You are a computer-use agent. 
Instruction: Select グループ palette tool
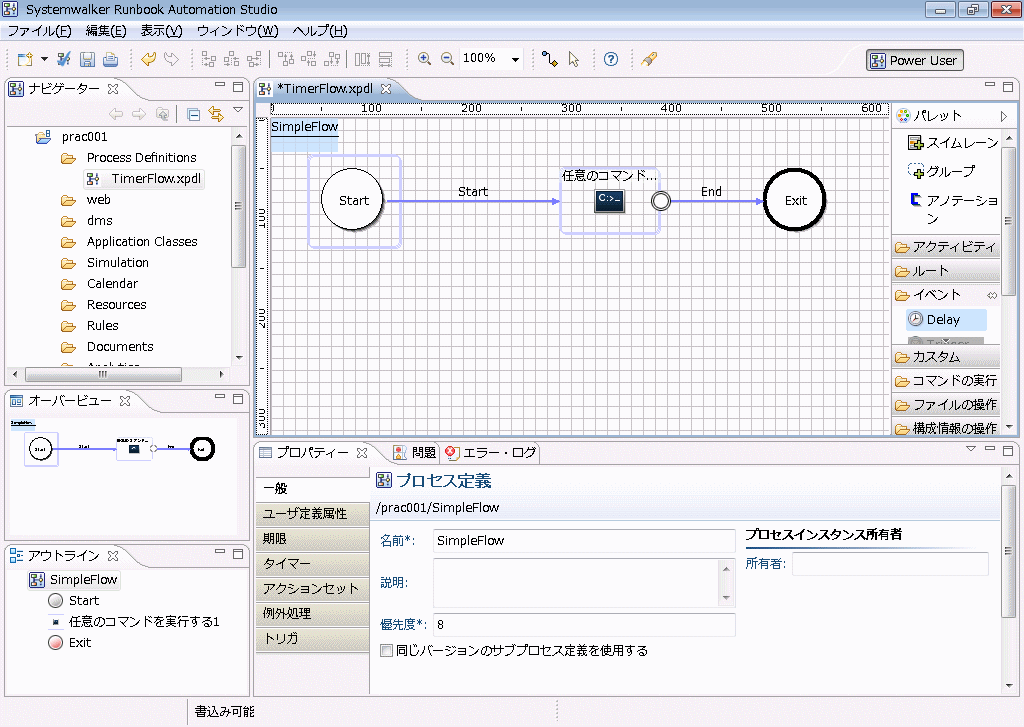coord(941,171)
